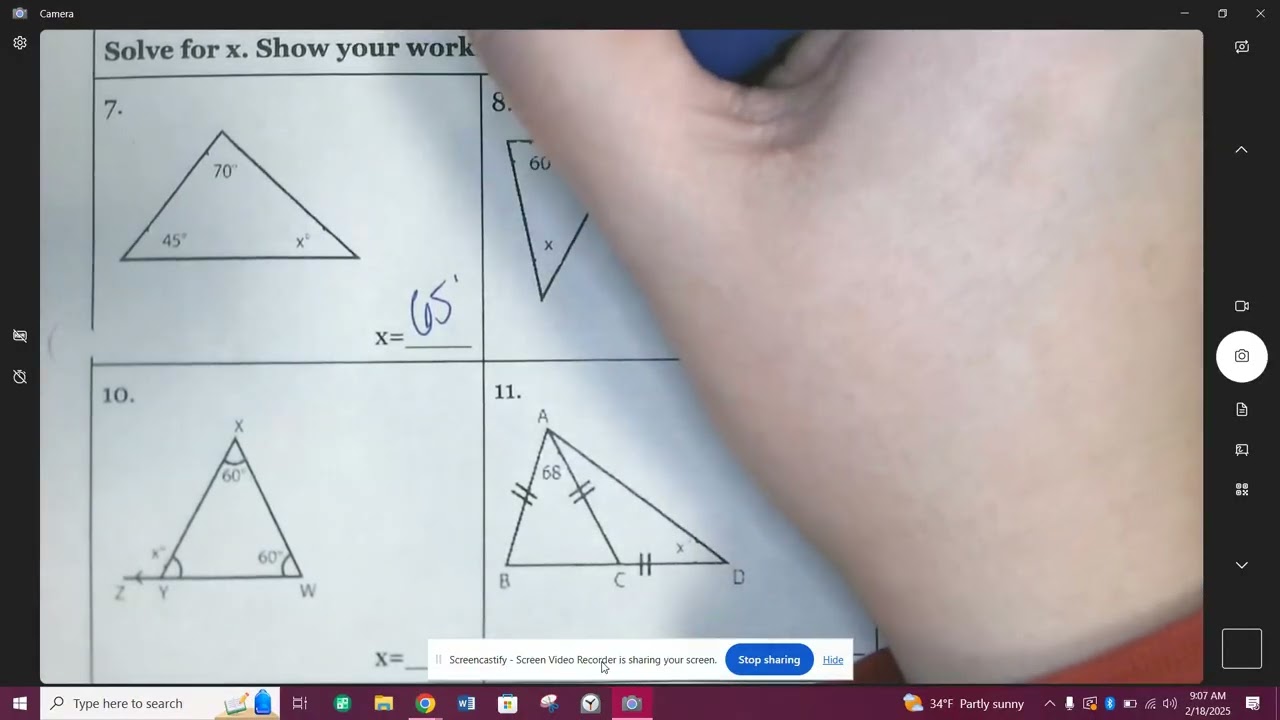Toggle HDR off icon on left sidebar
1280x720 pixels.
[x=19, y=336]
